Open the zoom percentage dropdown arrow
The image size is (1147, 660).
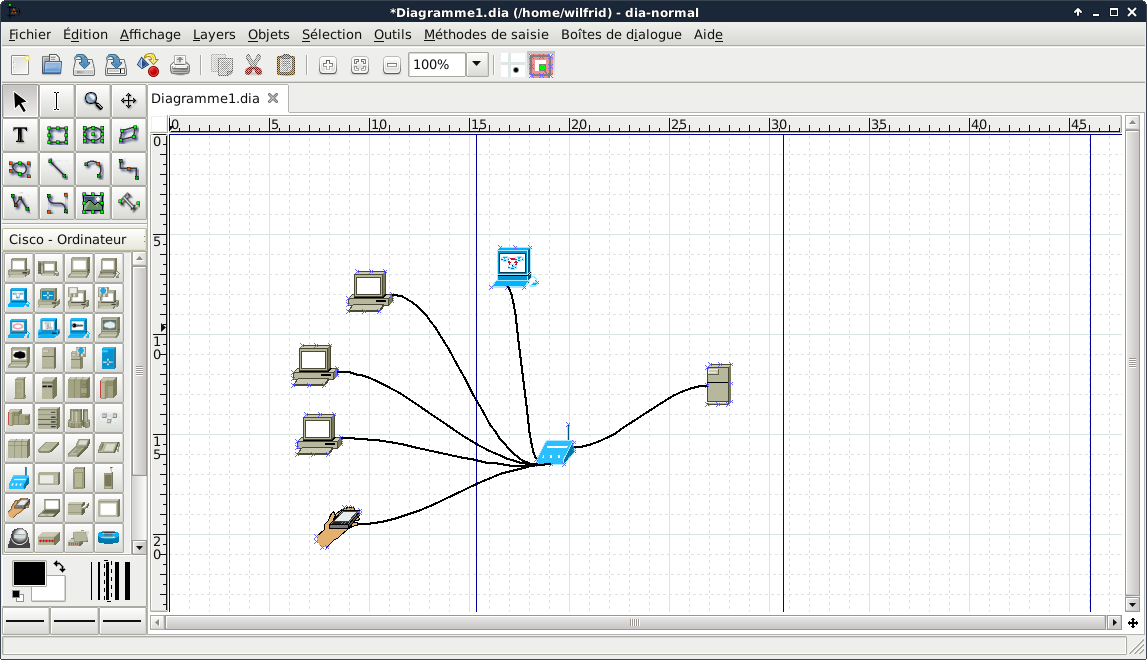pyautogui.click(x=477, y=65)
